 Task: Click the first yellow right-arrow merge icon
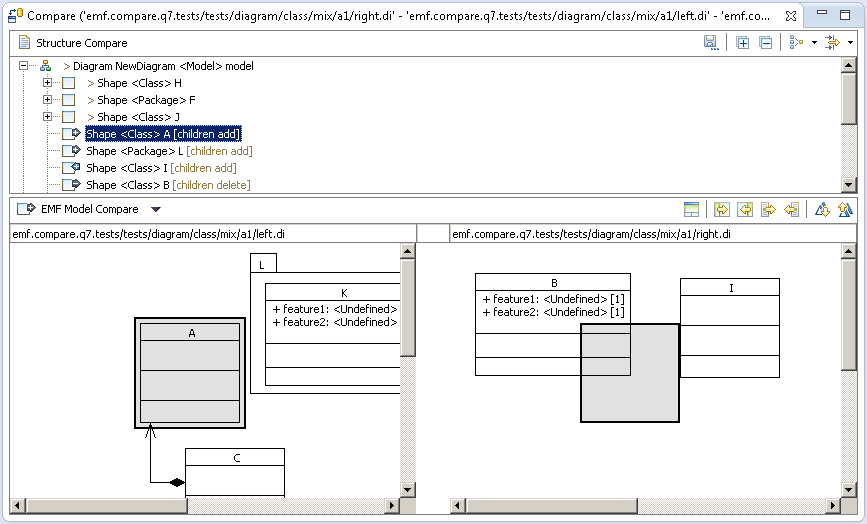721,209
